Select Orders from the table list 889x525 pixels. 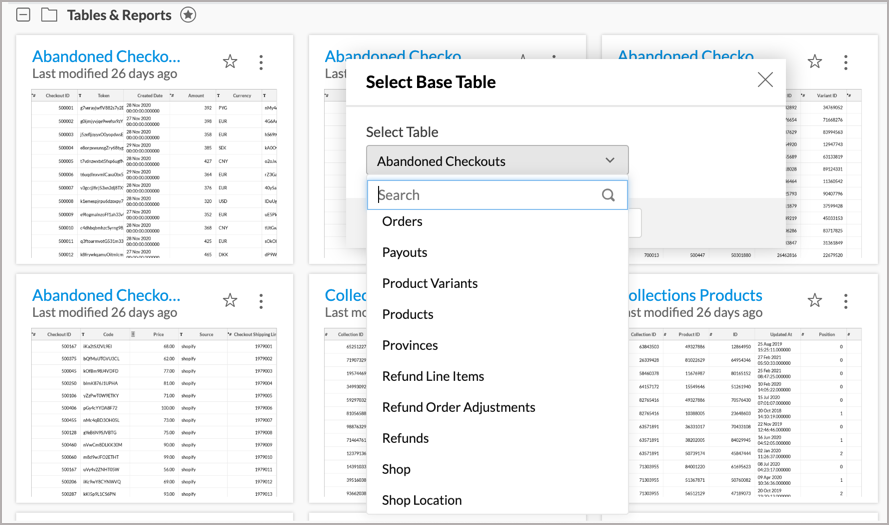click(402, 221)
